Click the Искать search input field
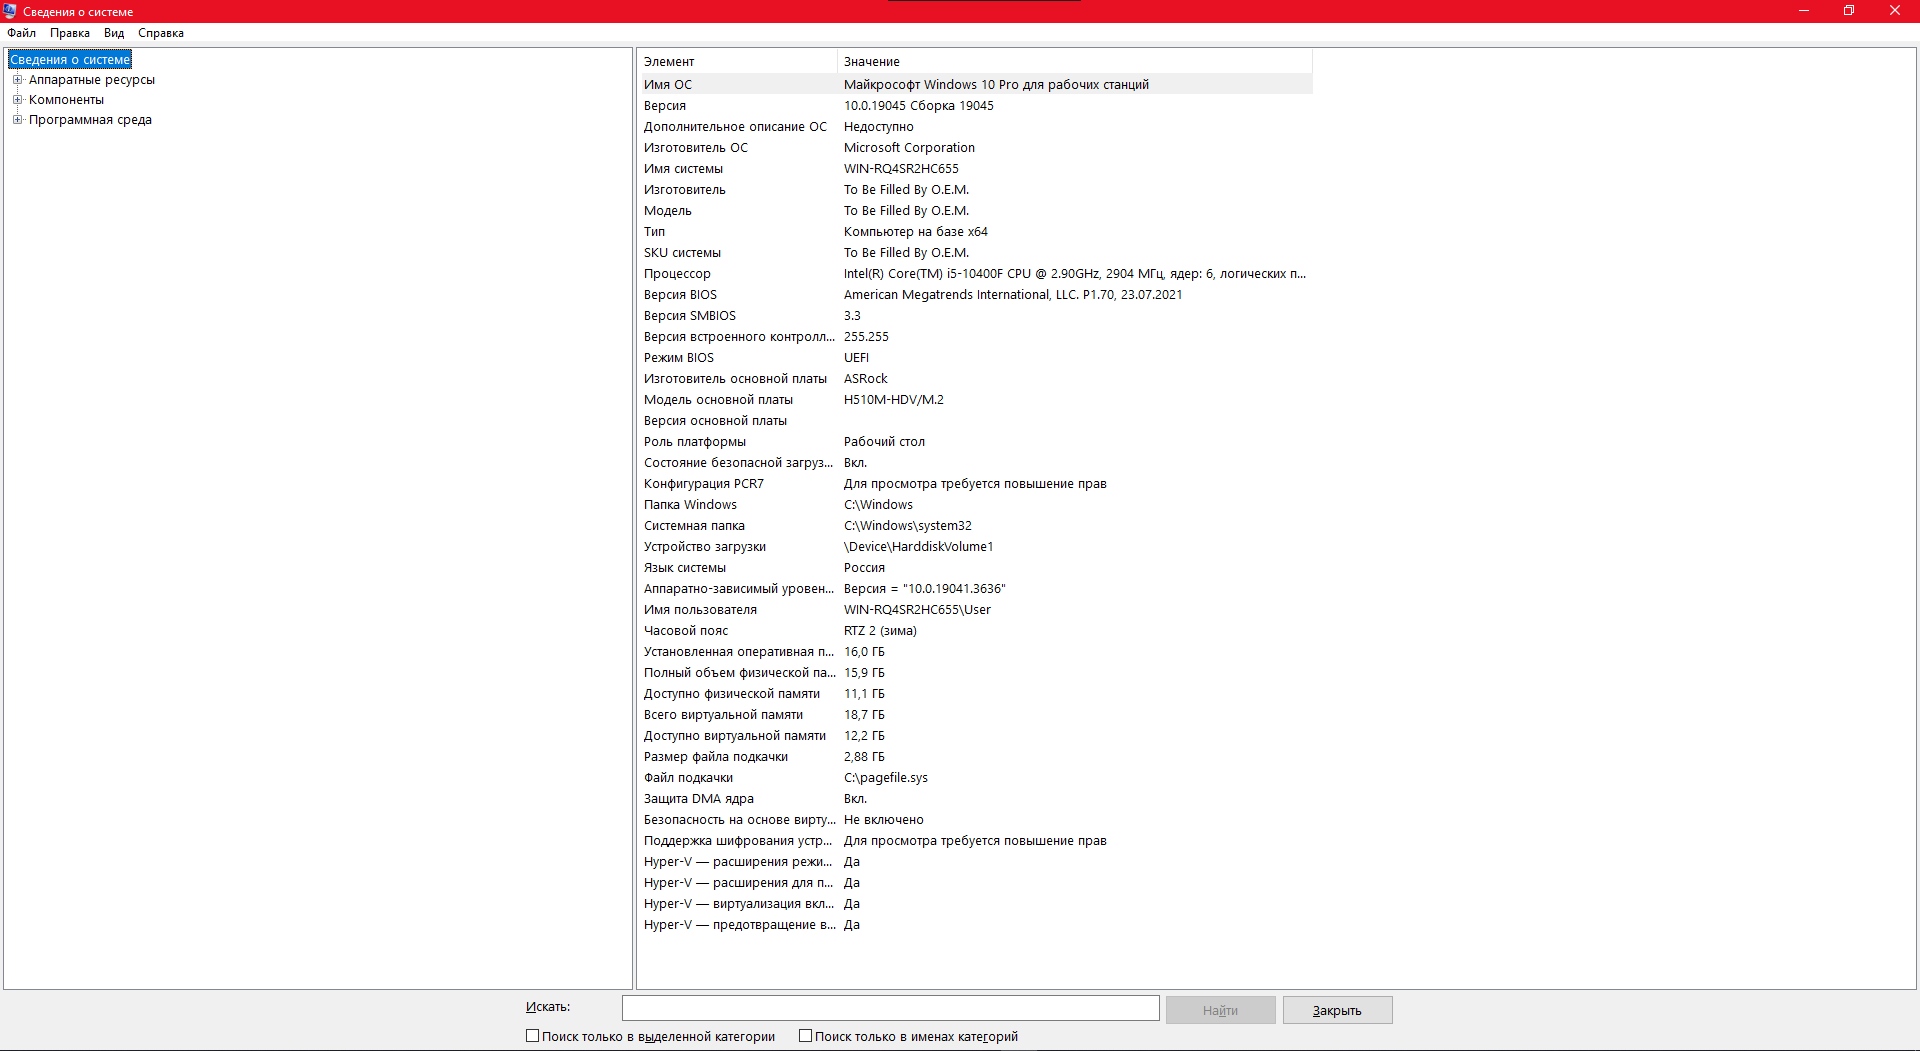The width and height of the screenshot is (1920, 1051). point(890,1008)
